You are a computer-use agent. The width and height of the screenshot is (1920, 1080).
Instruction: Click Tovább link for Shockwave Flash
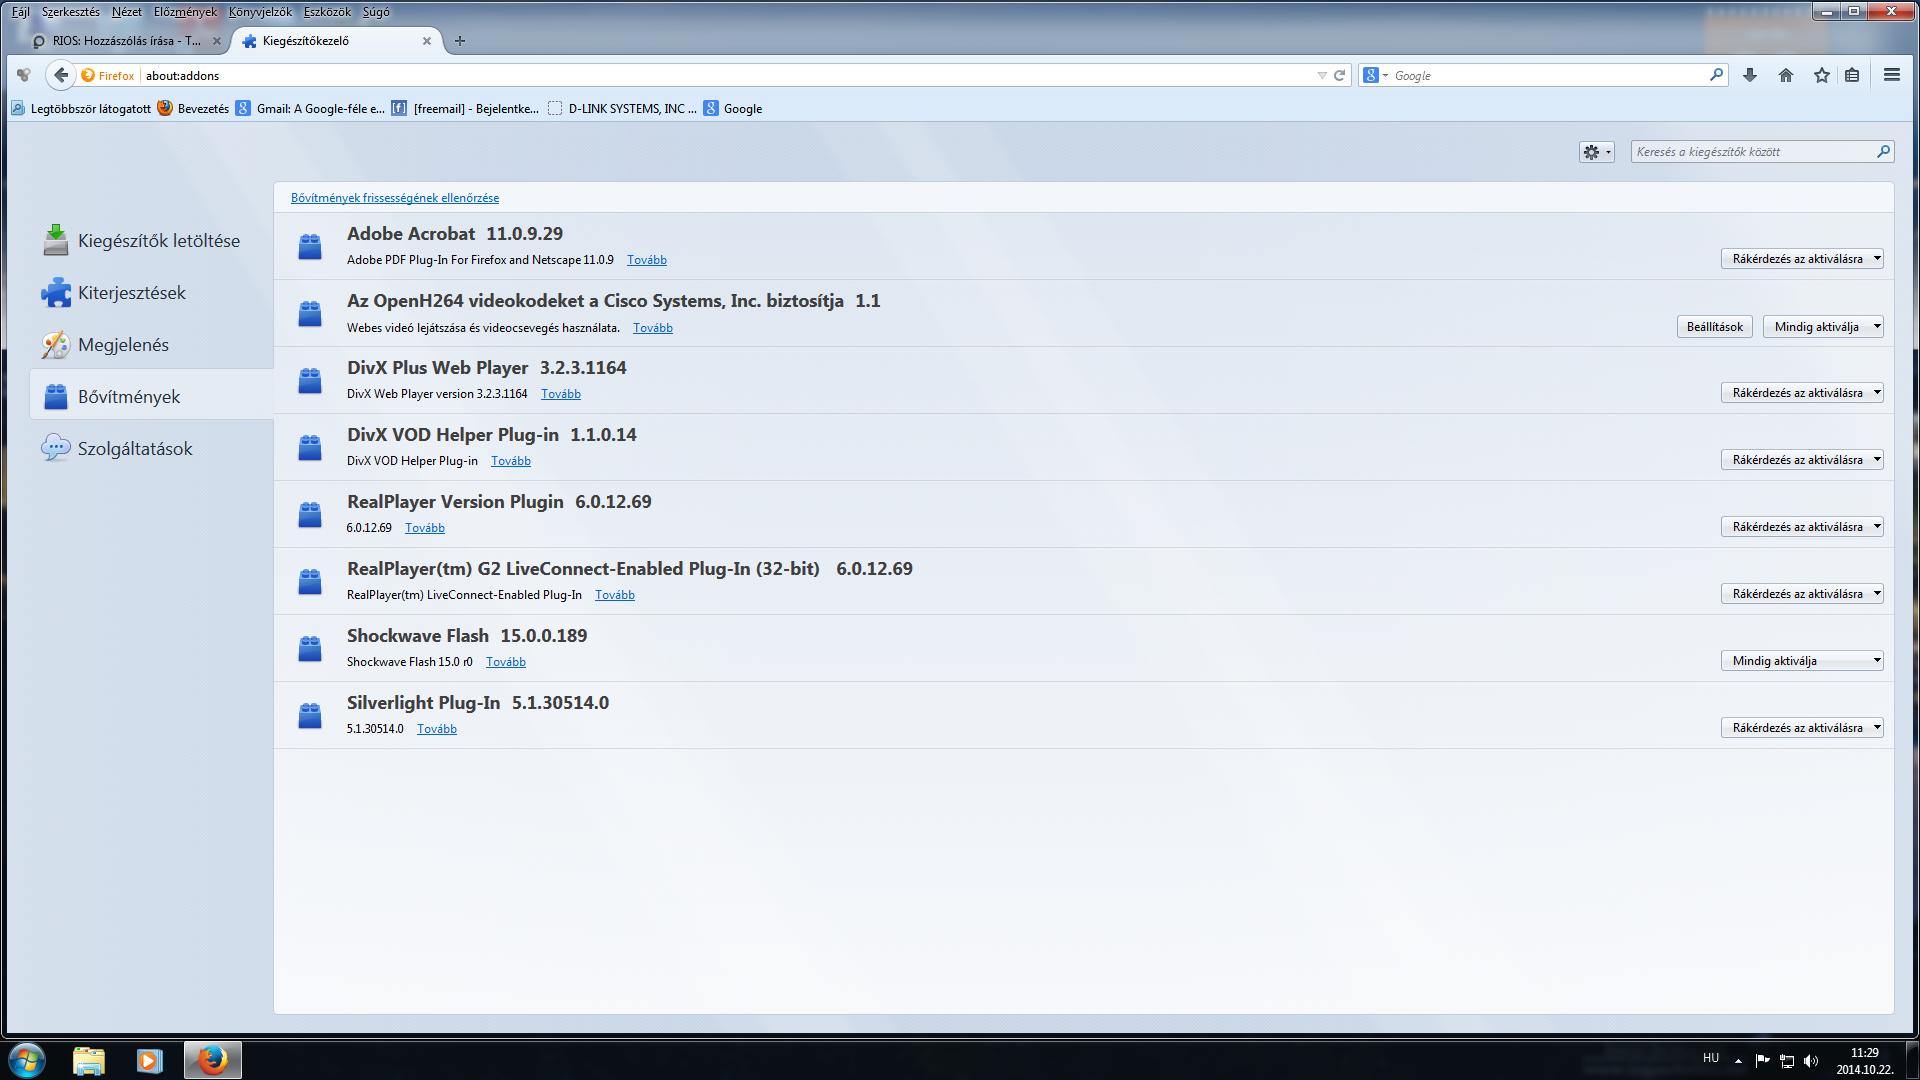[506, 662]
